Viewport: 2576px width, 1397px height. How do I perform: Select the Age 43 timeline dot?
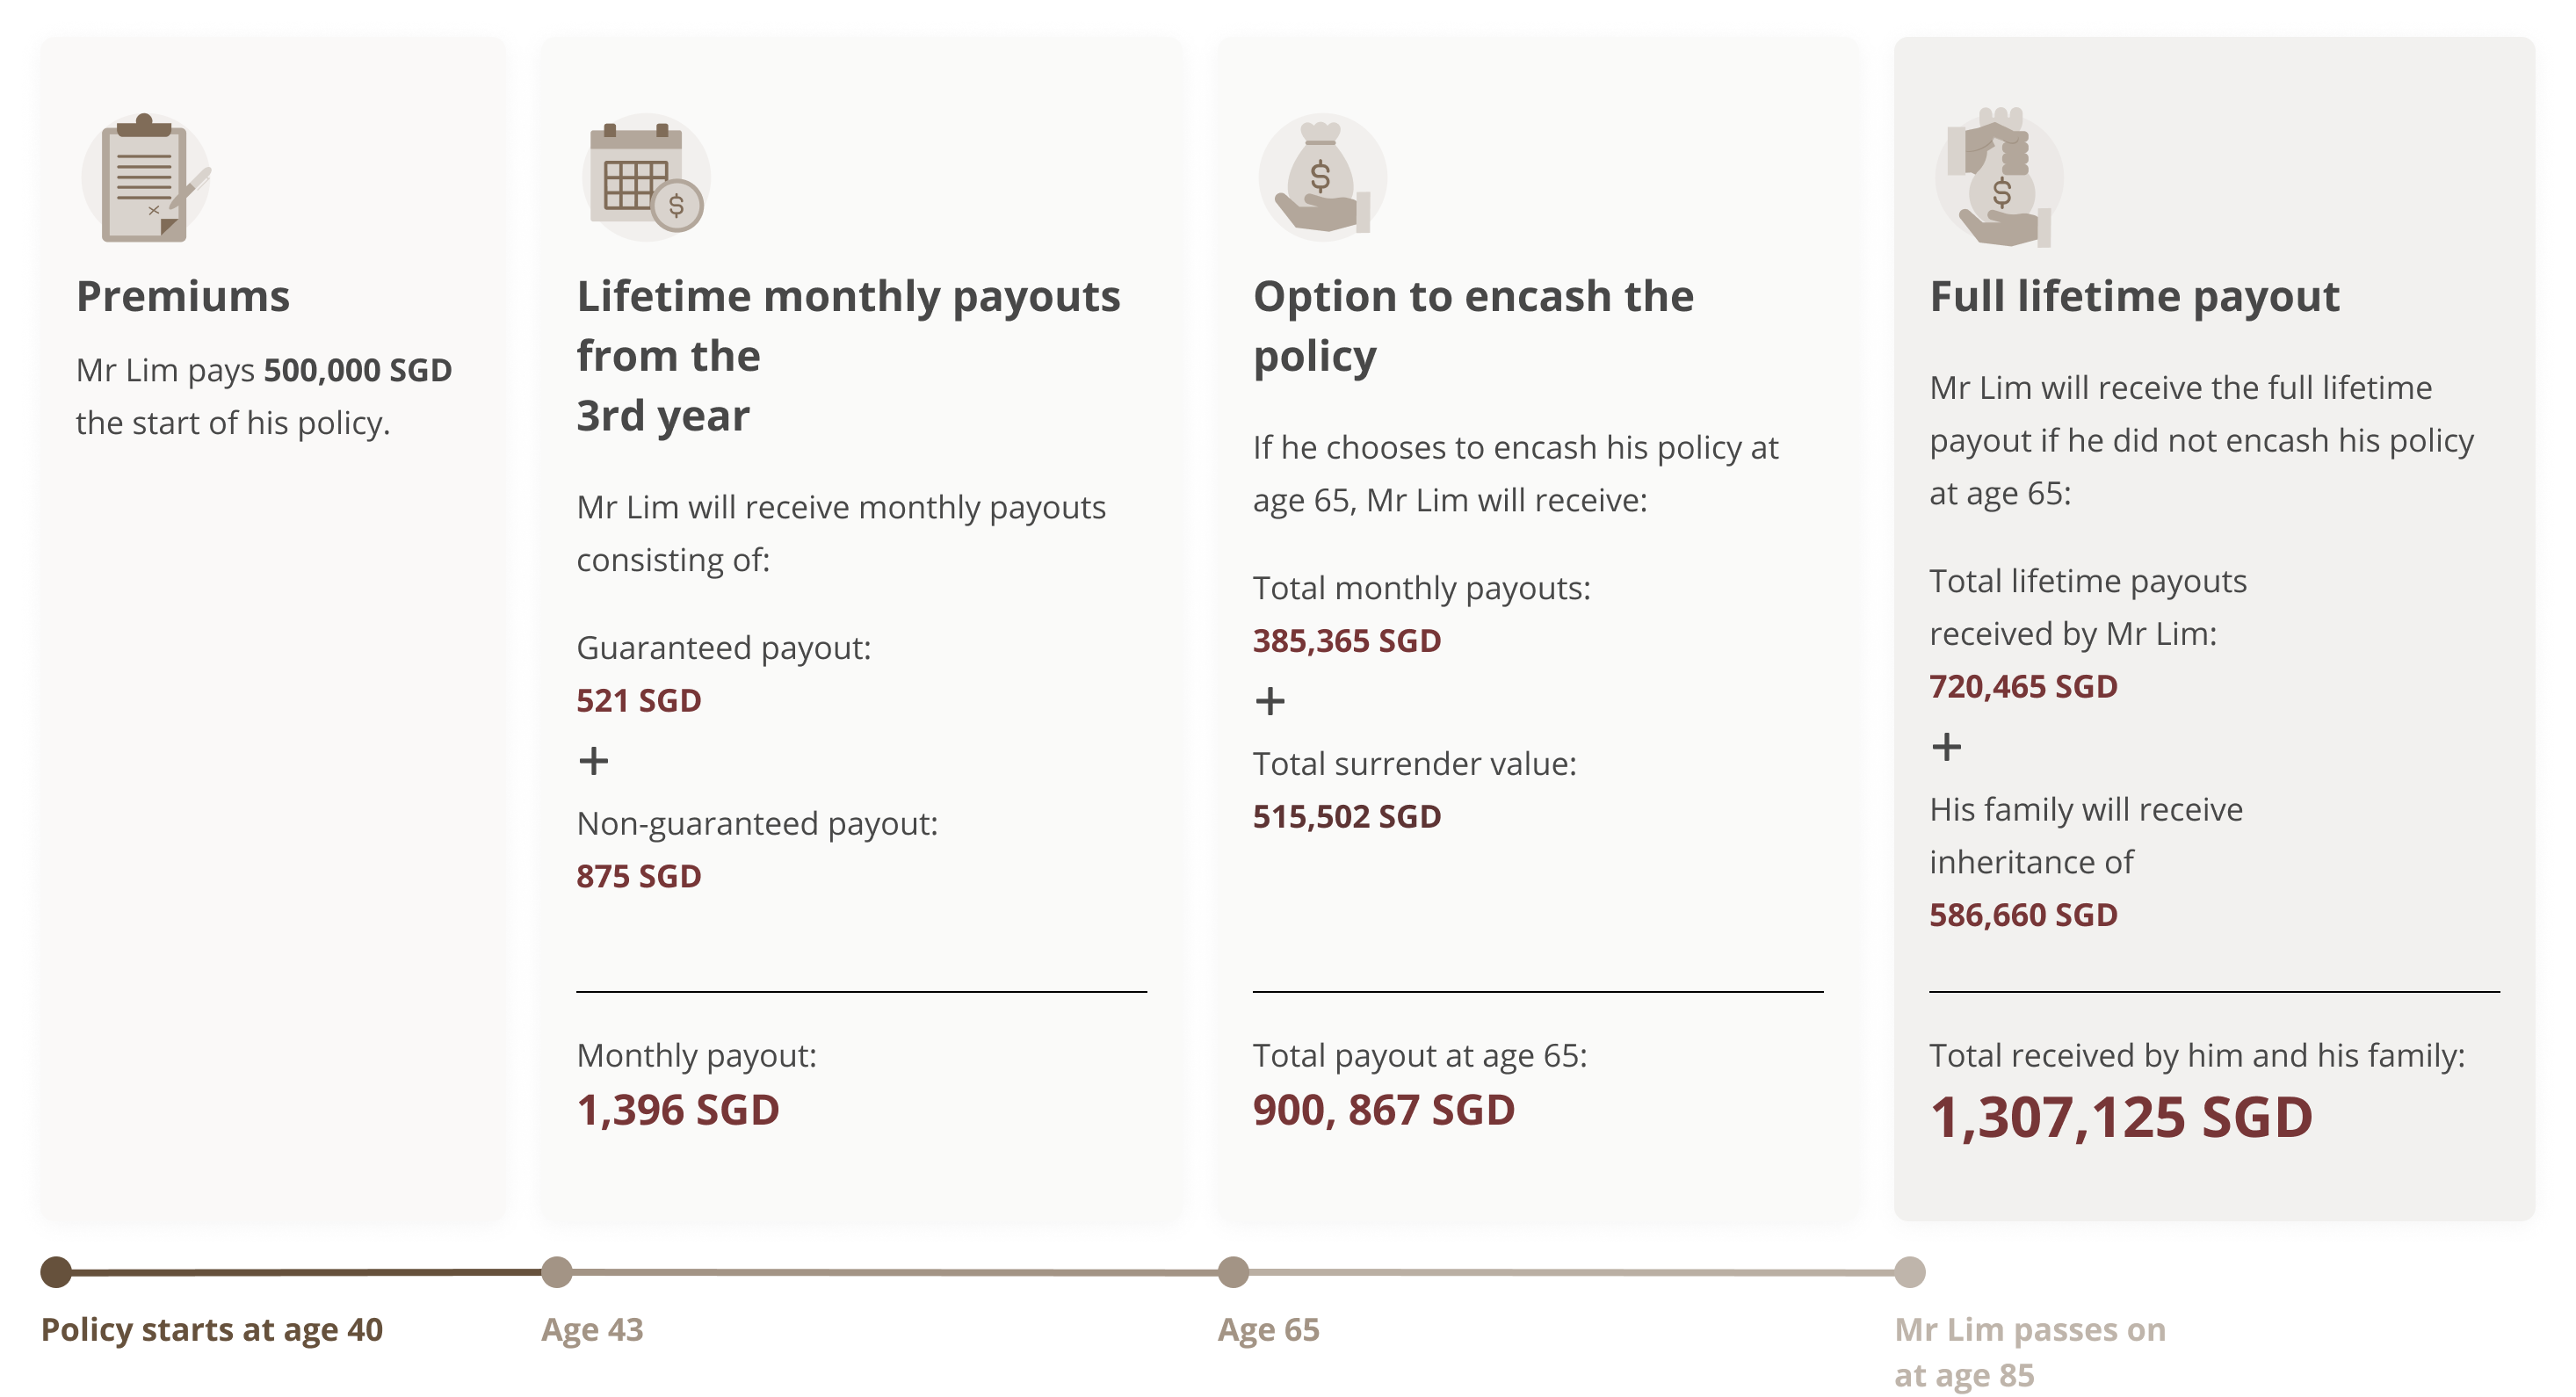(556, 1272)
